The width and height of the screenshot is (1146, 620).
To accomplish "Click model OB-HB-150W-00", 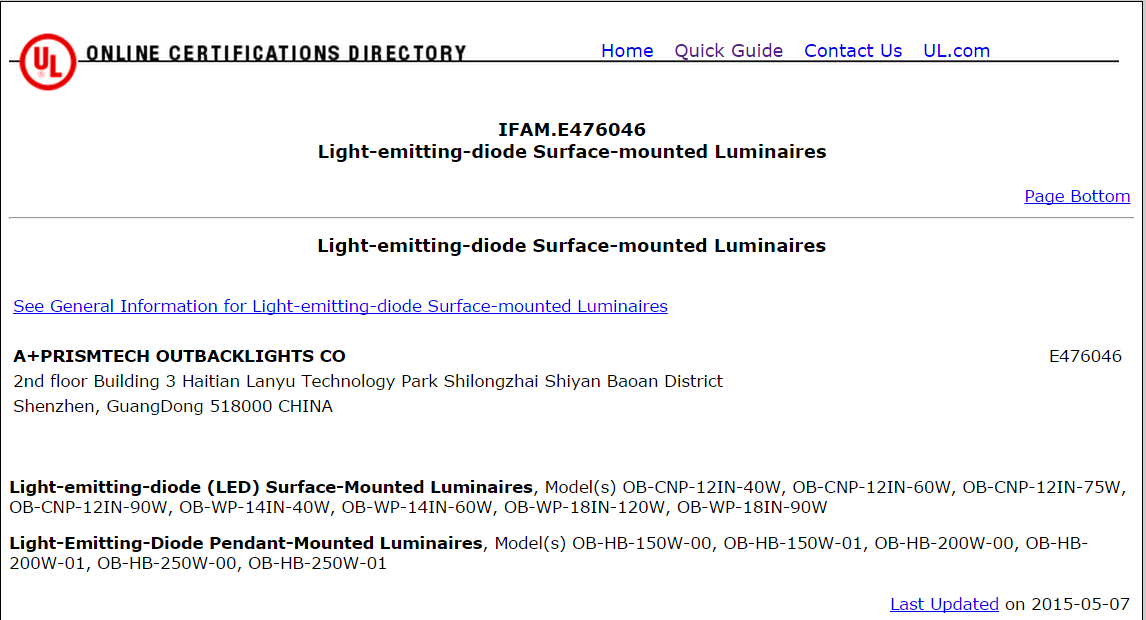I will [642, 543].
